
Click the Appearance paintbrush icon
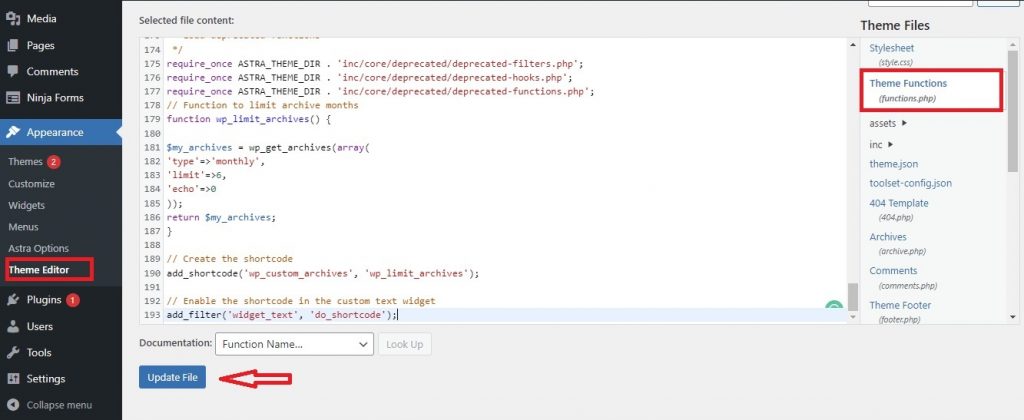(x=13, y=132)
